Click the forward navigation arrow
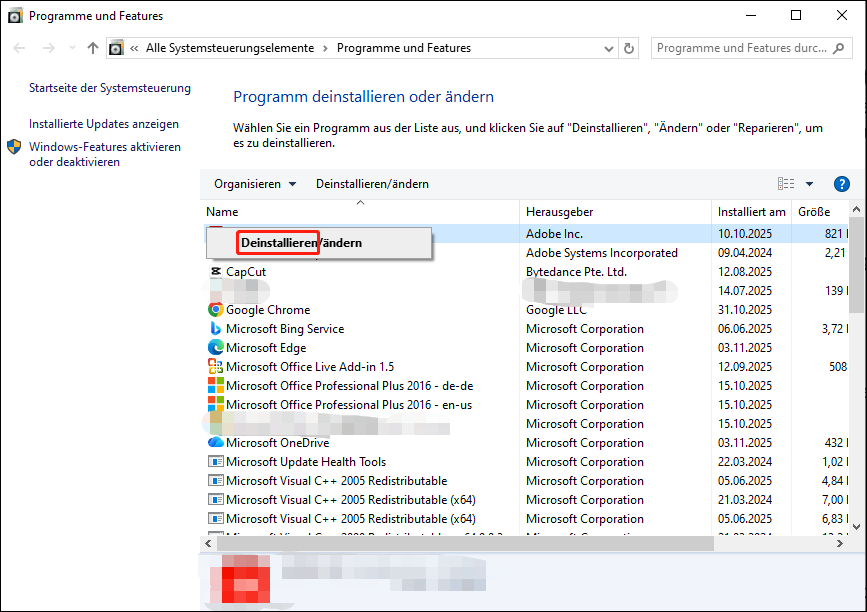This screenshot has height=612, width=867. point(49,48)
